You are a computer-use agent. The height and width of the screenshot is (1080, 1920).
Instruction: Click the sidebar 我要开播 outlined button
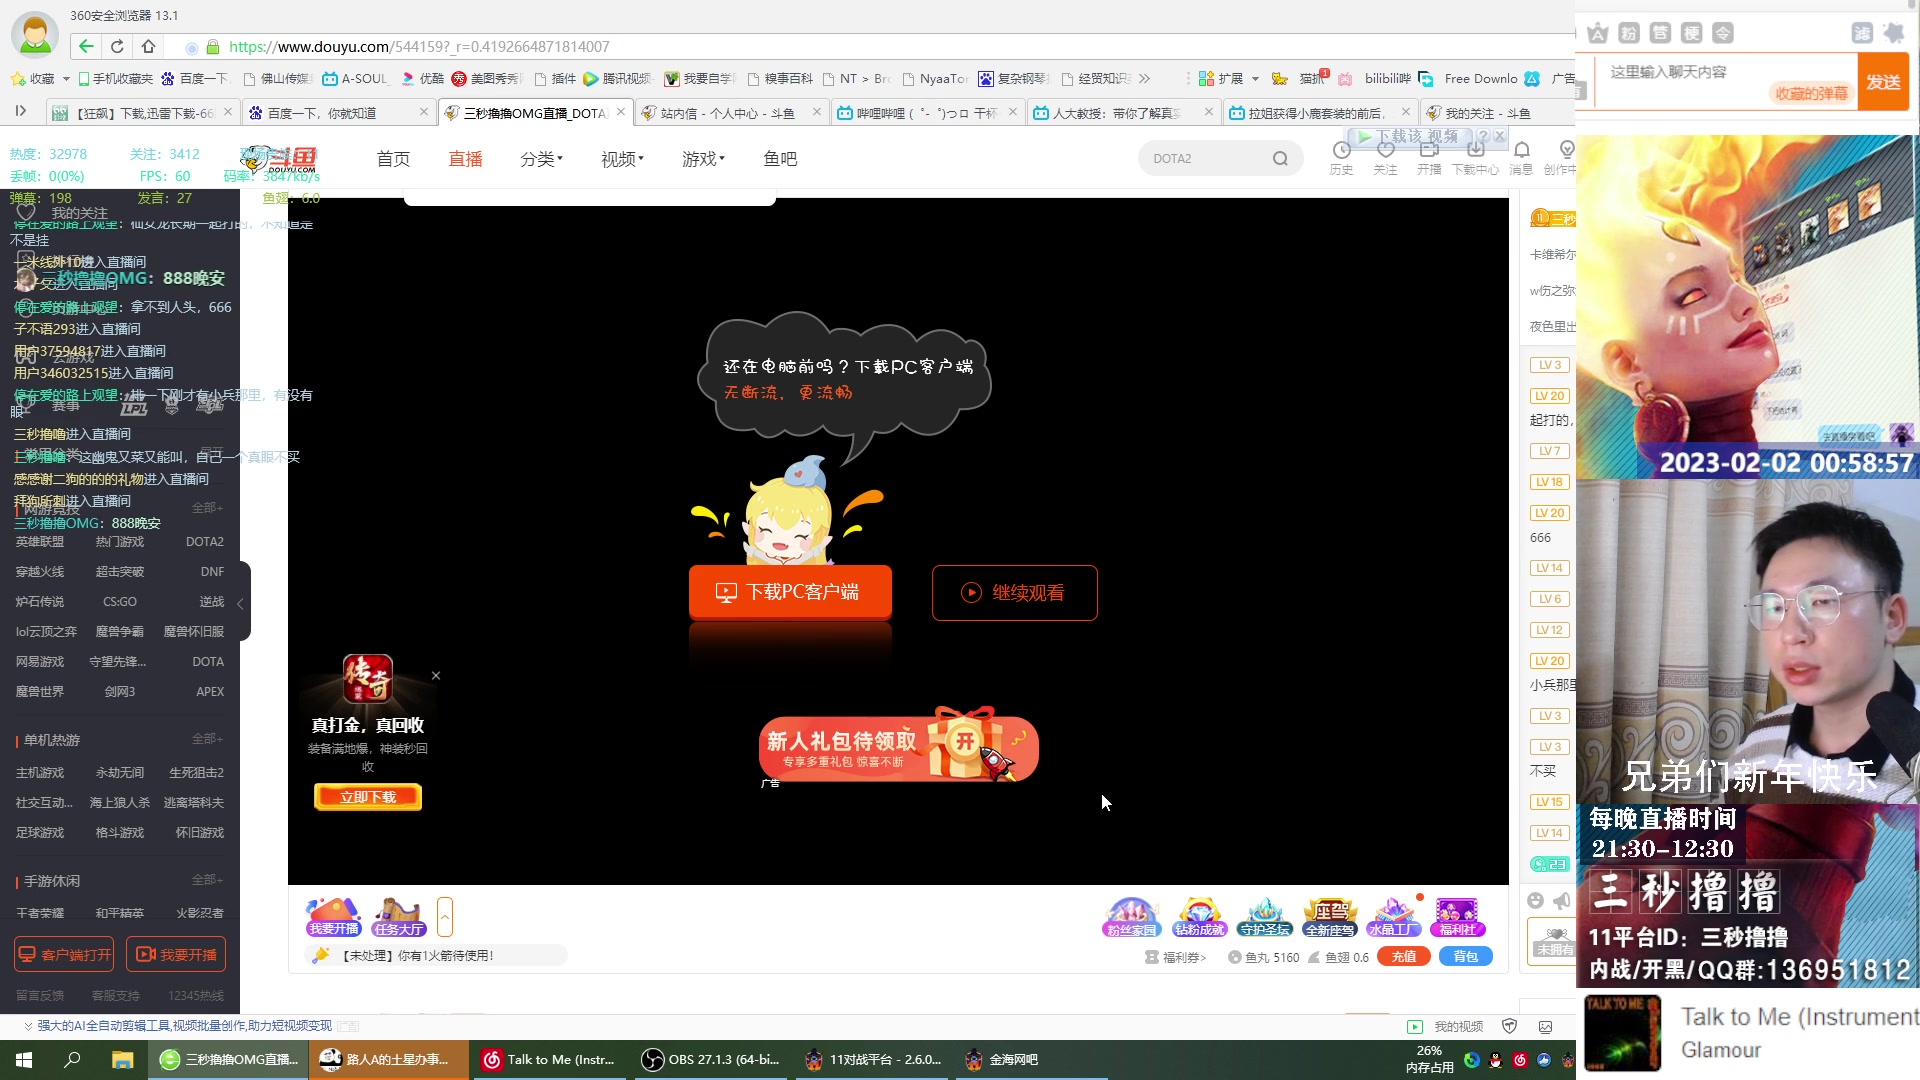coord(176,955)
